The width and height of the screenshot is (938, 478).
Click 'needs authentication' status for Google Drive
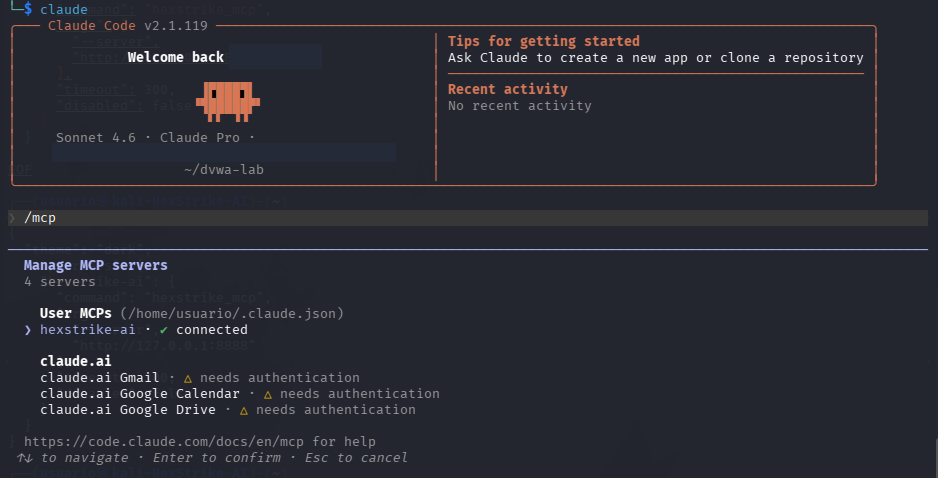(x=336, y=410)
